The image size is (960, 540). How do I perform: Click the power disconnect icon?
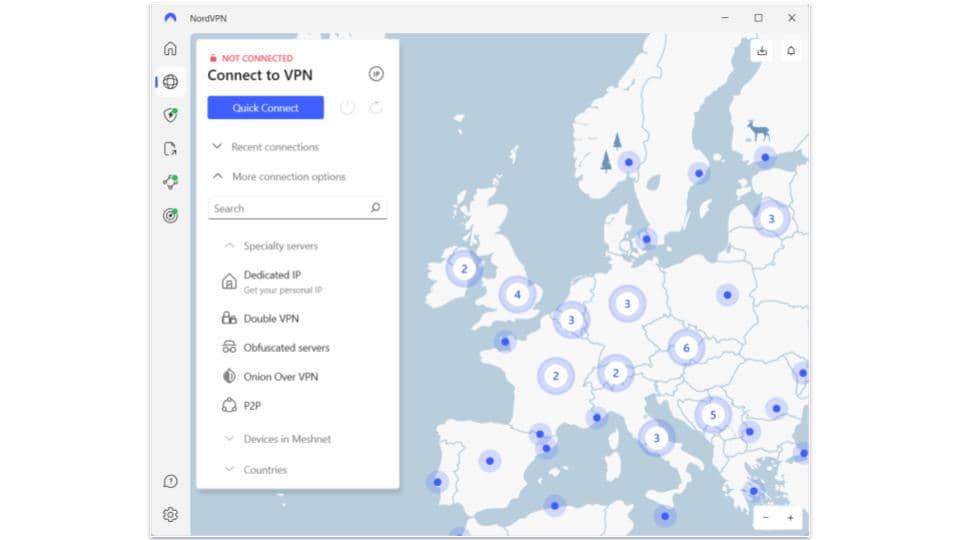coord(347,108)
